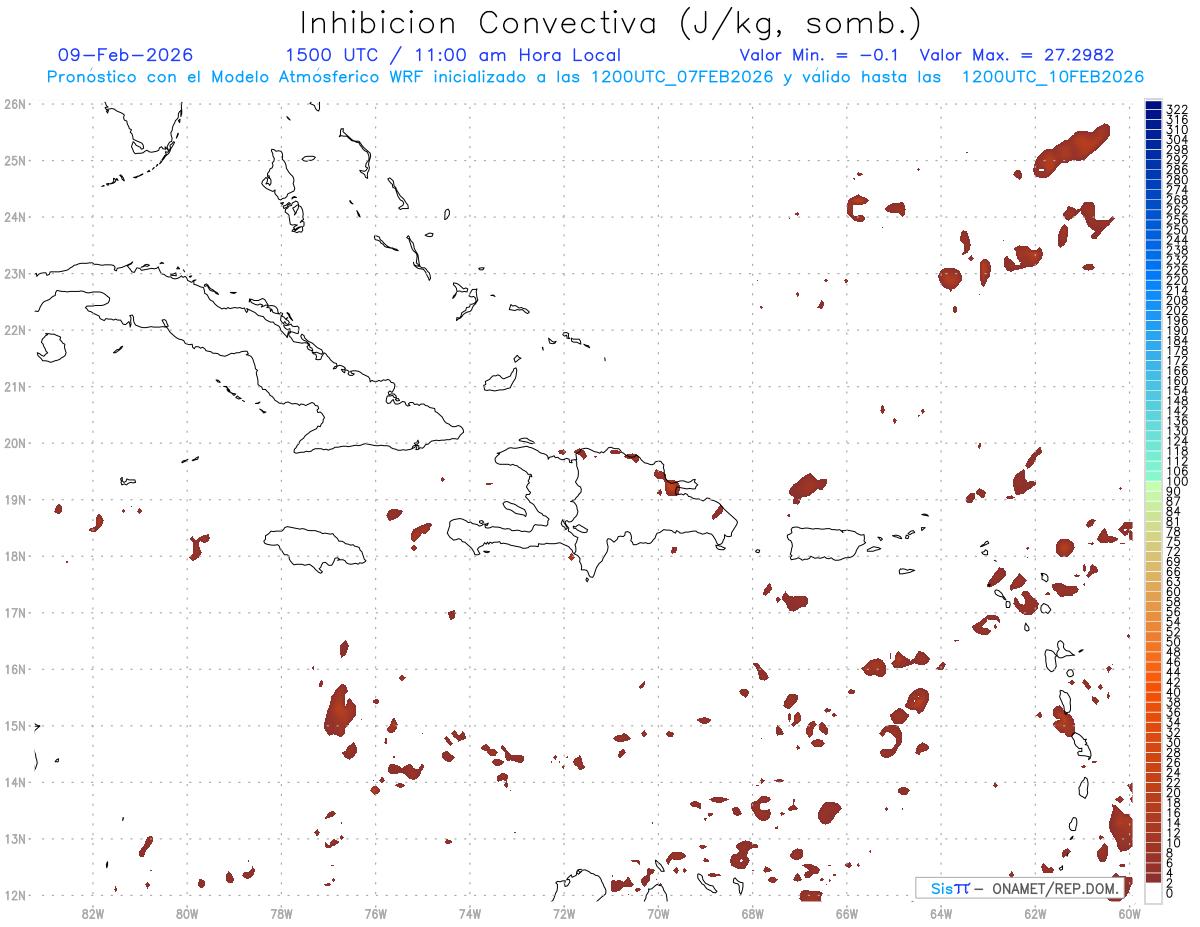
Task: Click the Puerto Rico island outline
Action: [x=828, y=544]
